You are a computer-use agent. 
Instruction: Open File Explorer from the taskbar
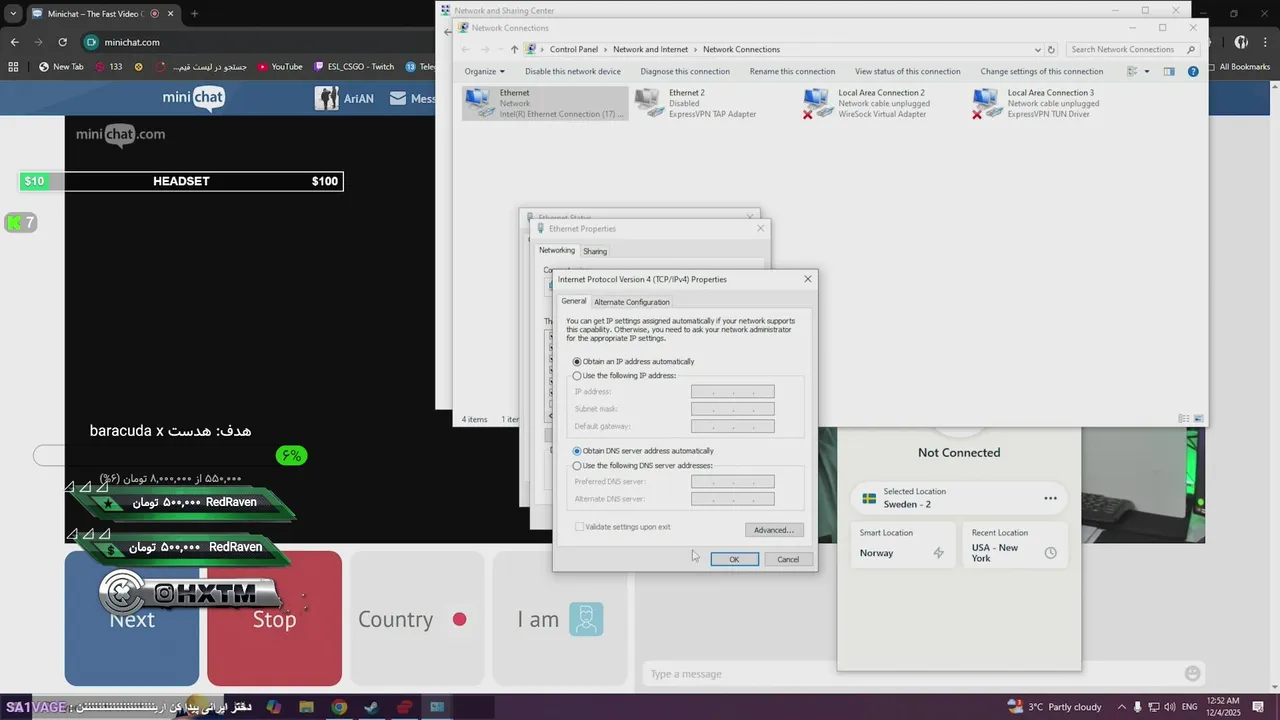click(x=306, y=707)
